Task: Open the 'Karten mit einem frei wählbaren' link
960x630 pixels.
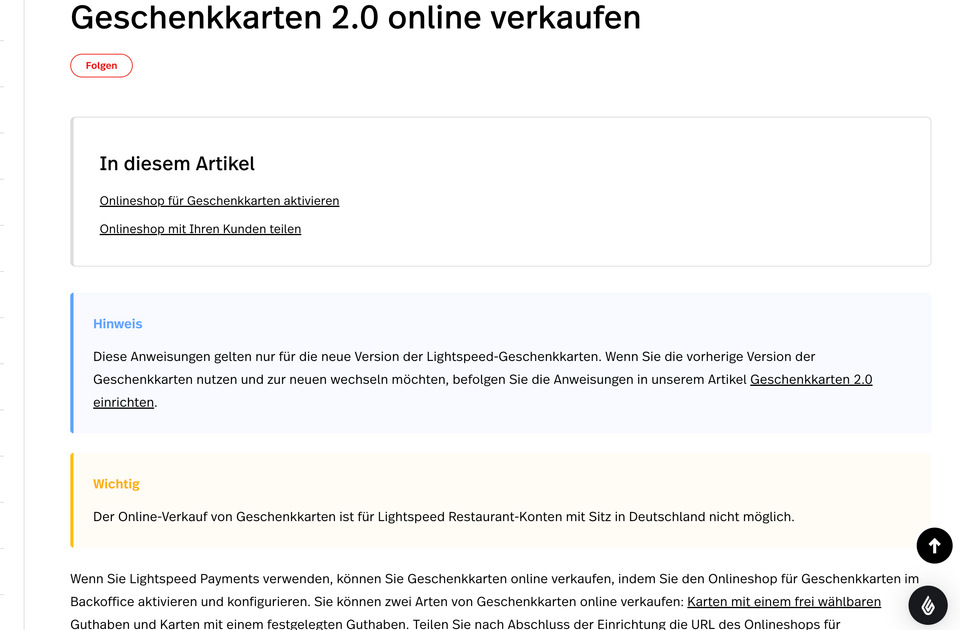Action: click(x=784, y=601)
